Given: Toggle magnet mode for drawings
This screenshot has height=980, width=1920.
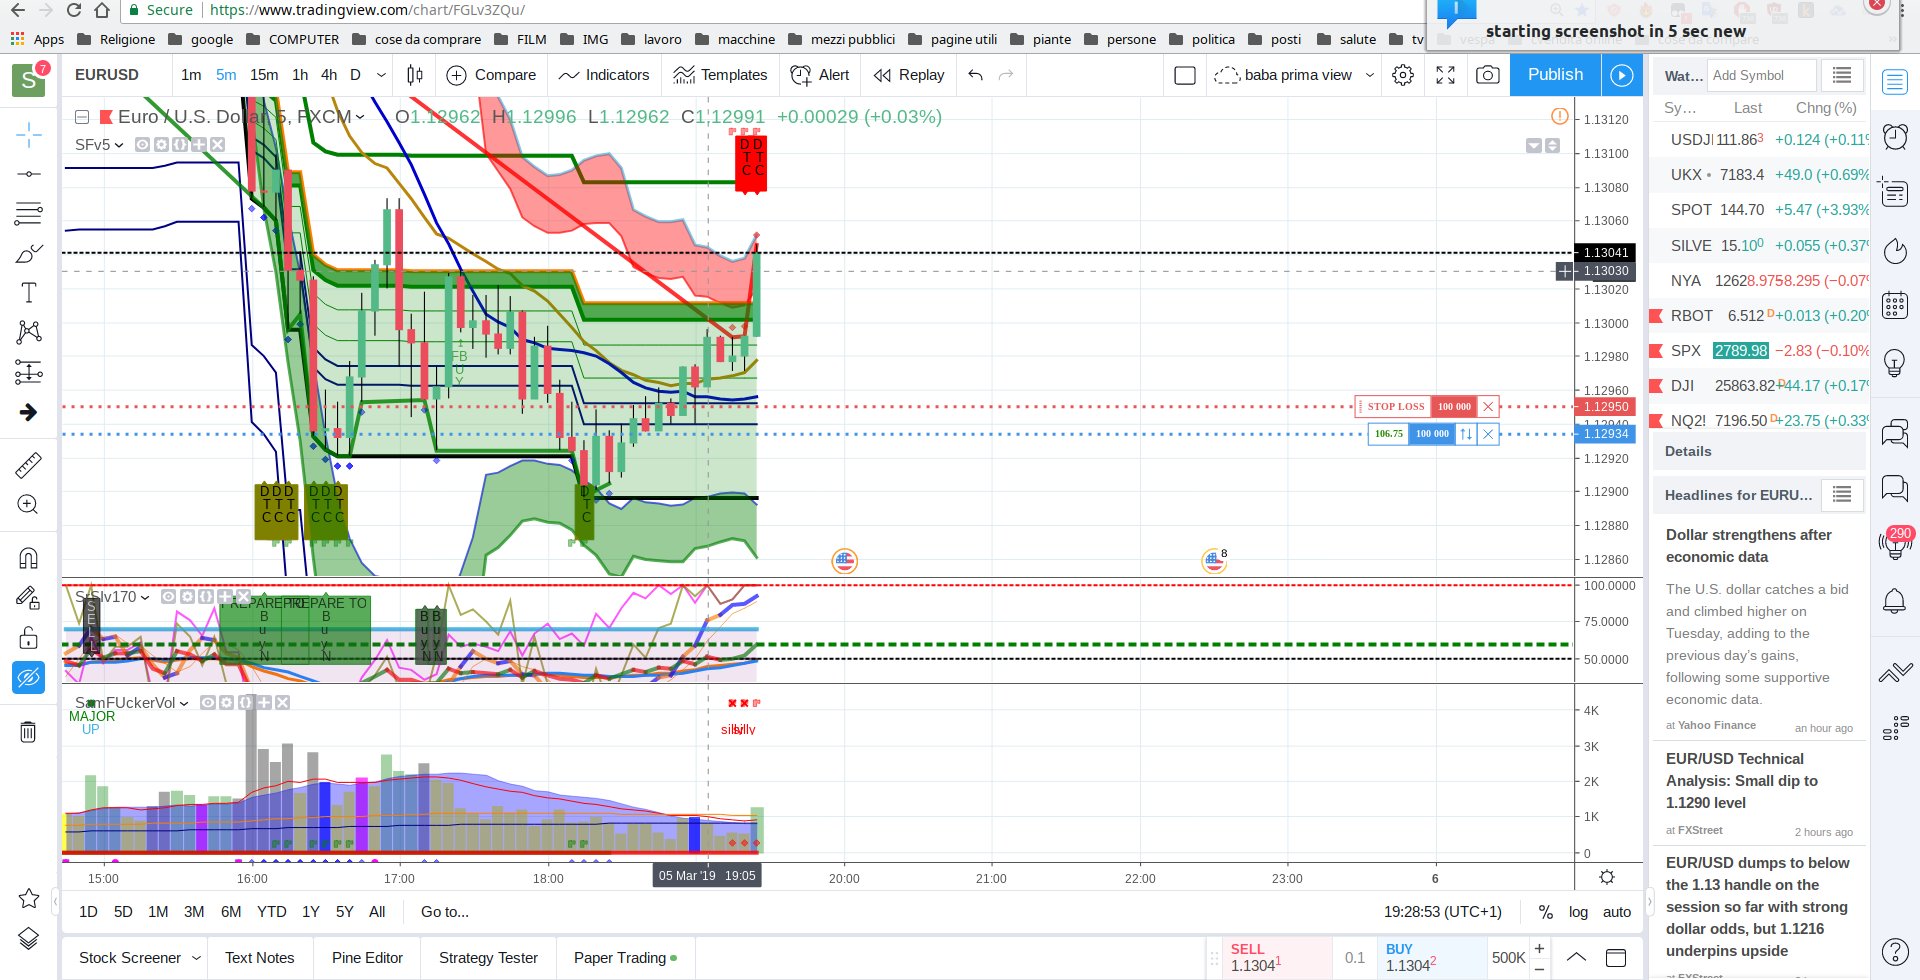Looking at the screenshot, I should 29,557.
